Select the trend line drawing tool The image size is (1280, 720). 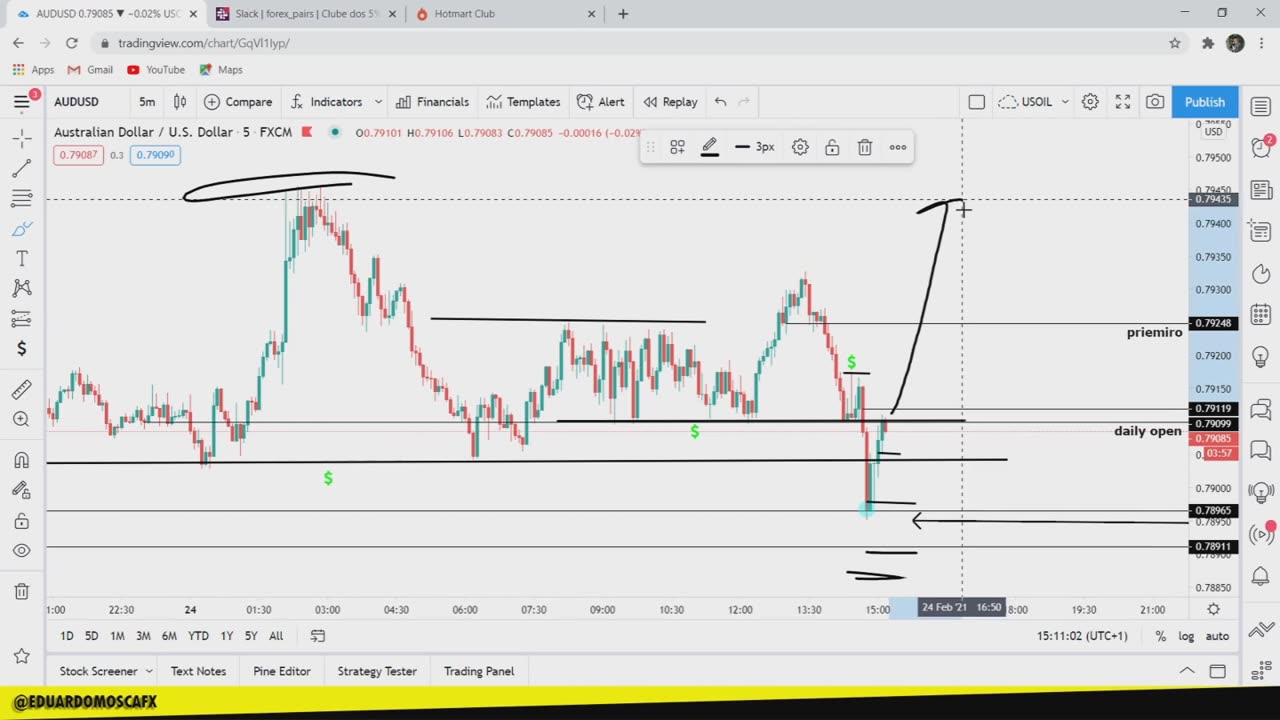click(21, 168)
